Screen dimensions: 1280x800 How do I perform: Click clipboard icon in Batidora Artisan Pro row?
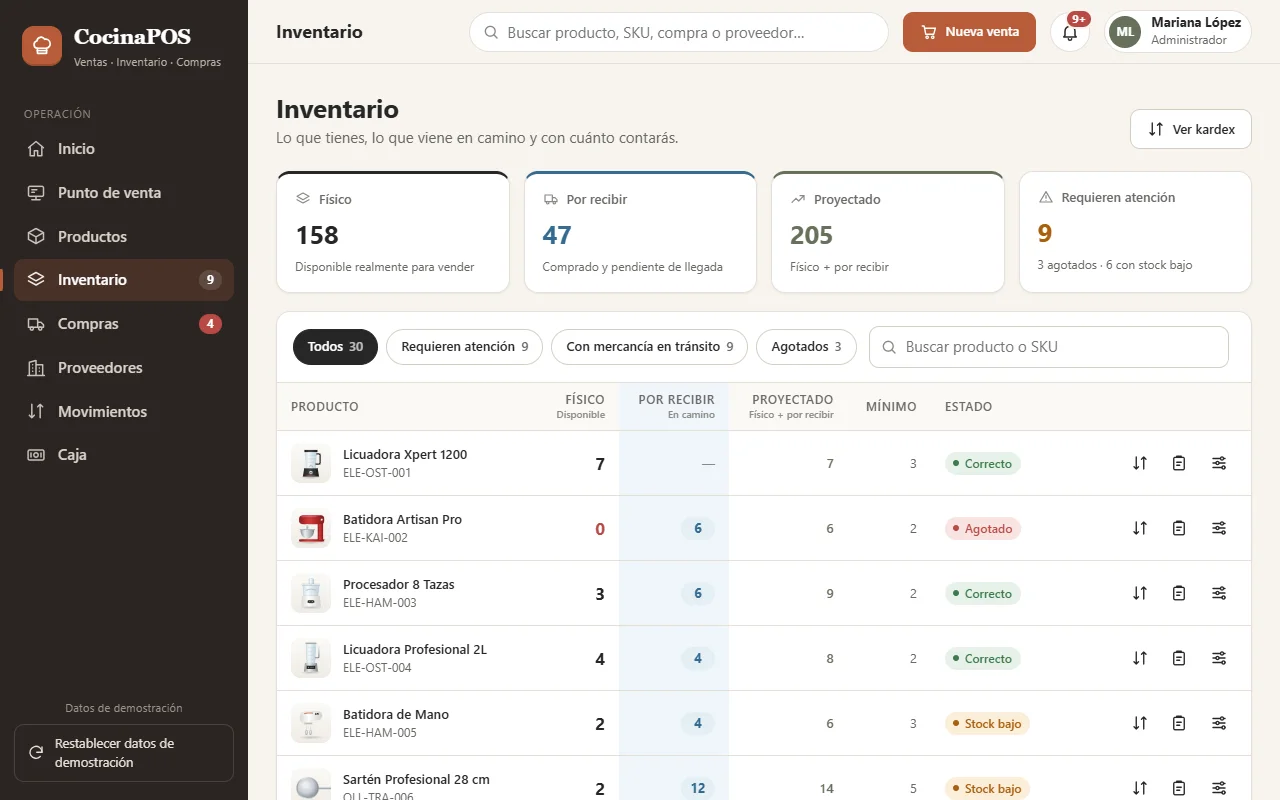1179,528
